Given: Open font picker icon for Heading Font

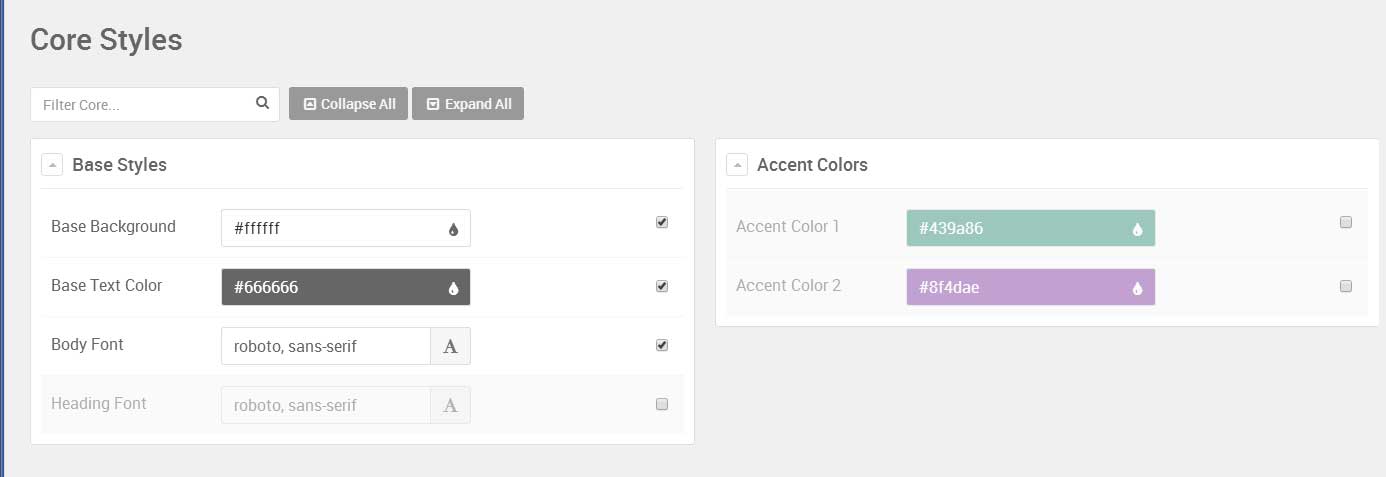Looking at the screenshot, I should pos(450,405).
